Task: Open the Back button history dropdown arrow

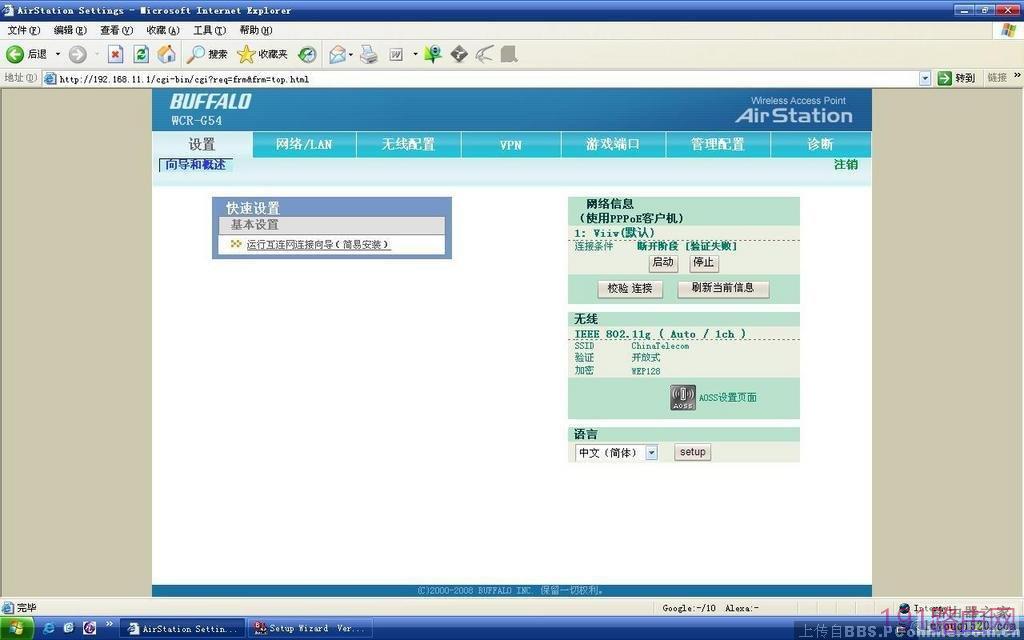Action: point(57,54)
